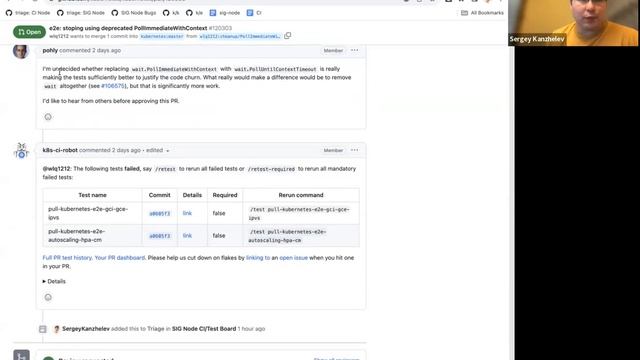This screenshot has width=640, height=360.
Task: Open the SergeyKanzhelev profile link in timeline
Action: coord(86,329)
